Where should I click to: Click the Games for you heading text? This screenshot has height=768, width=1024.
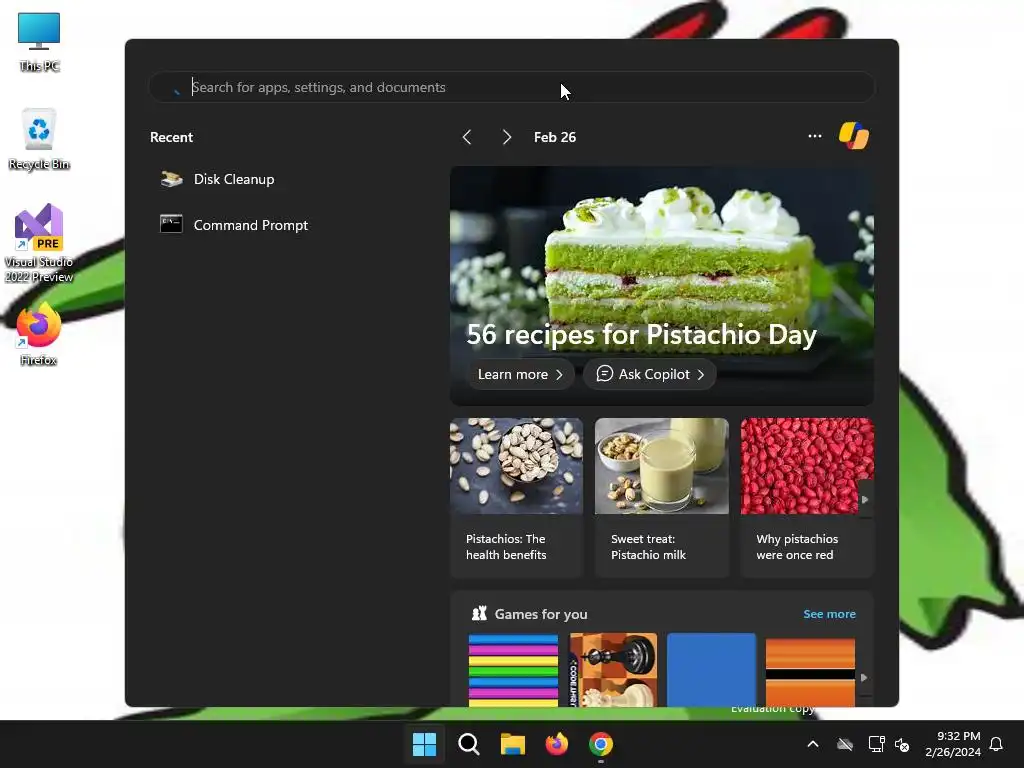pyautogui.click(x=541, y=614)
